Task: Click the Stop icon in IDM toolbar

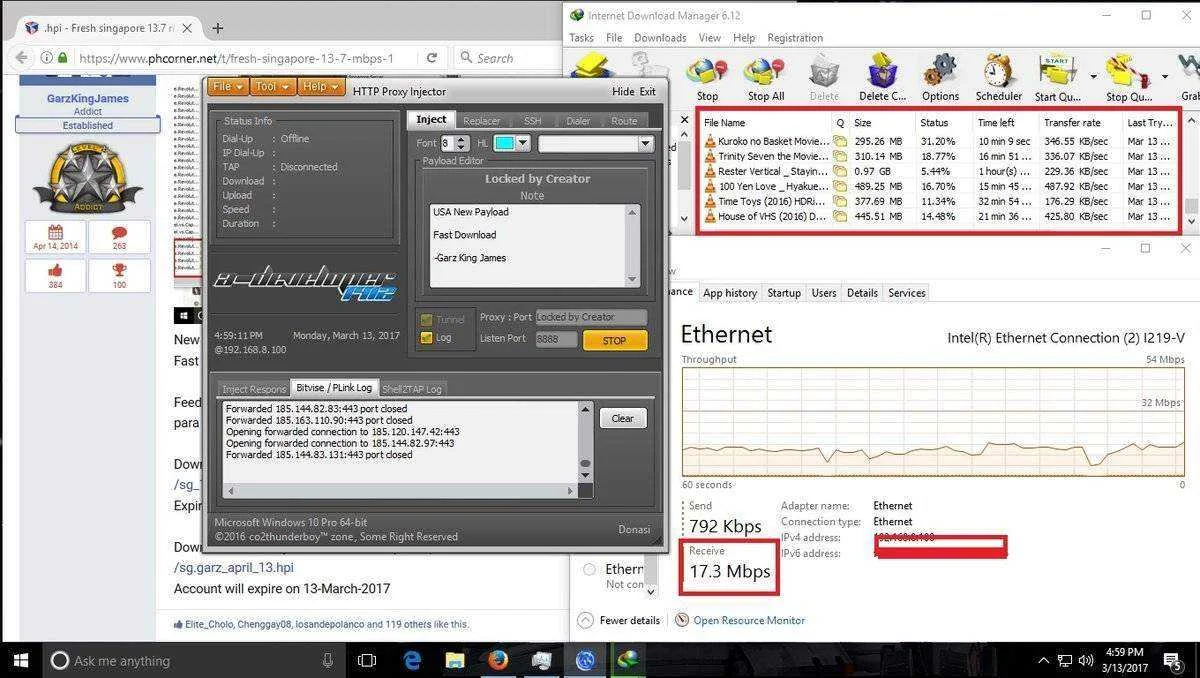Action: (708, 72)
